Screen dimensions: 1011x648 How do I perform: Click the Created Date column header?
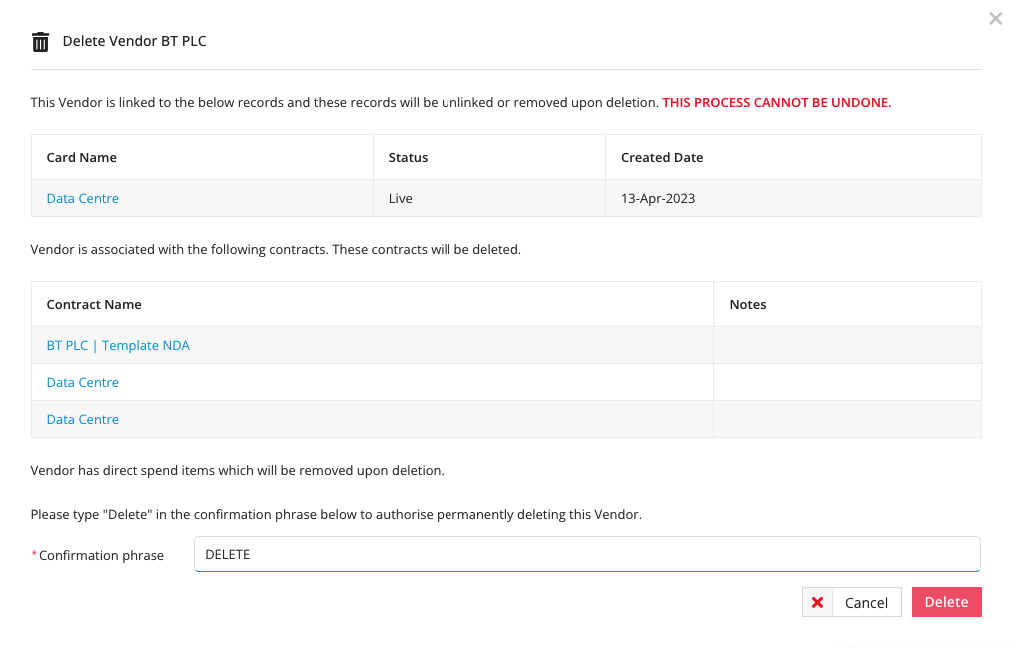[662, 157]
